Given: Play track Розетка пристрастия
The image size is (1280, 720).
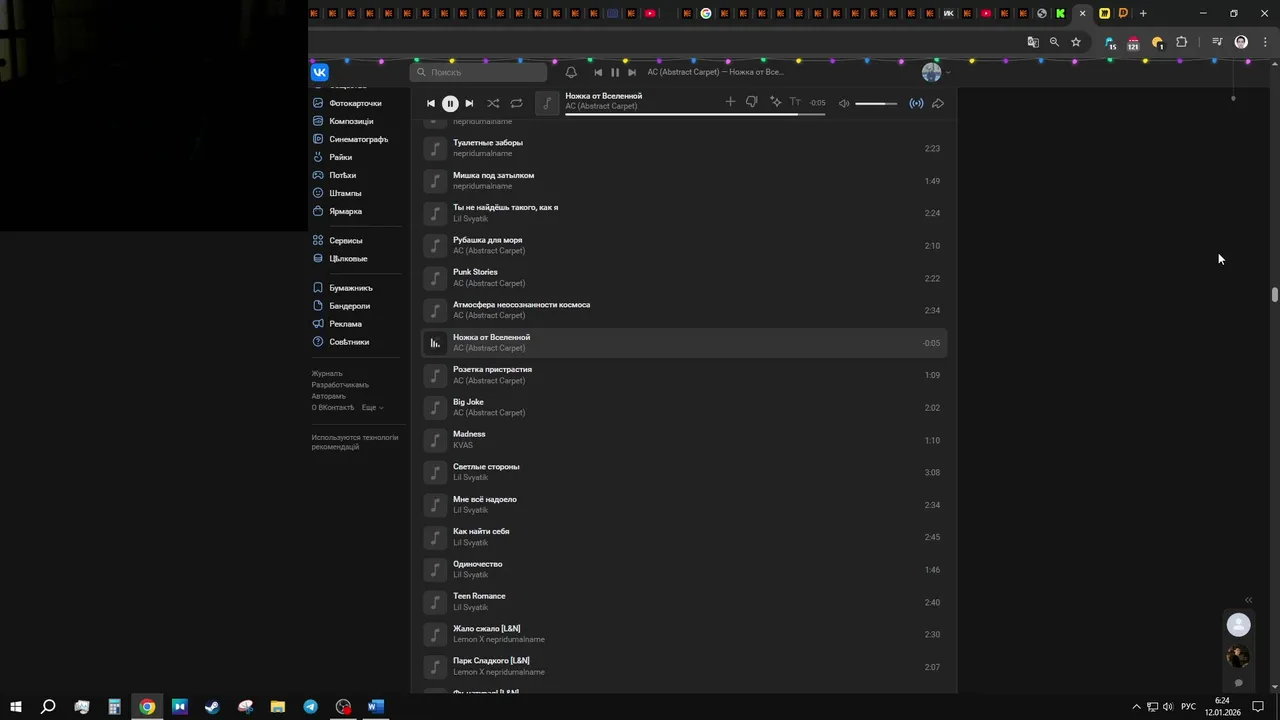Looking at the screenshot, I should coord(684,375).
